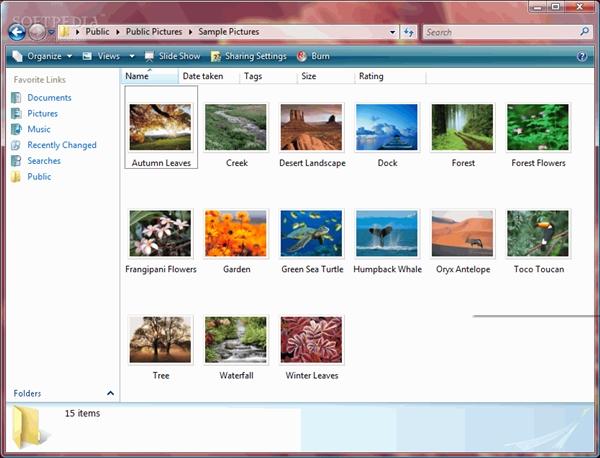Open the Documents favorite link
This screenshot has height=458, width=600.
pyautogui.click(x=49, y=98)
